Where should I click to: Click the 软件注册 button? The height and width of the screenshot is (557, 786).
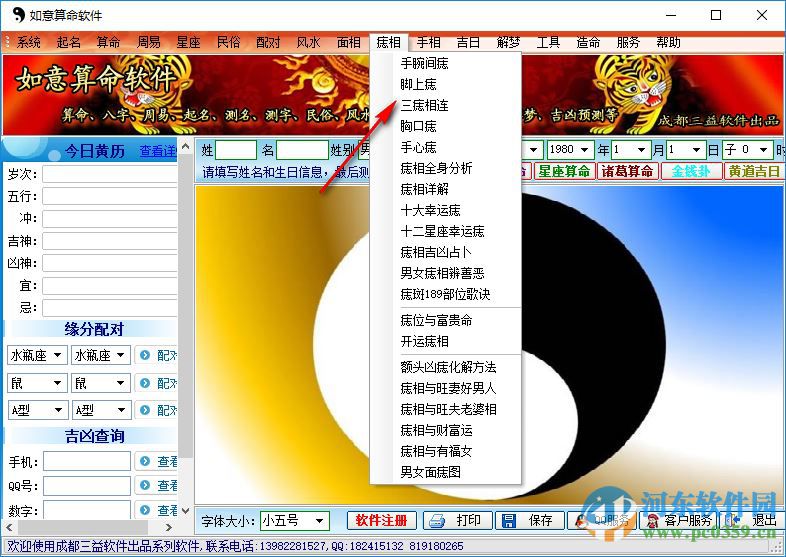[381, 520]
